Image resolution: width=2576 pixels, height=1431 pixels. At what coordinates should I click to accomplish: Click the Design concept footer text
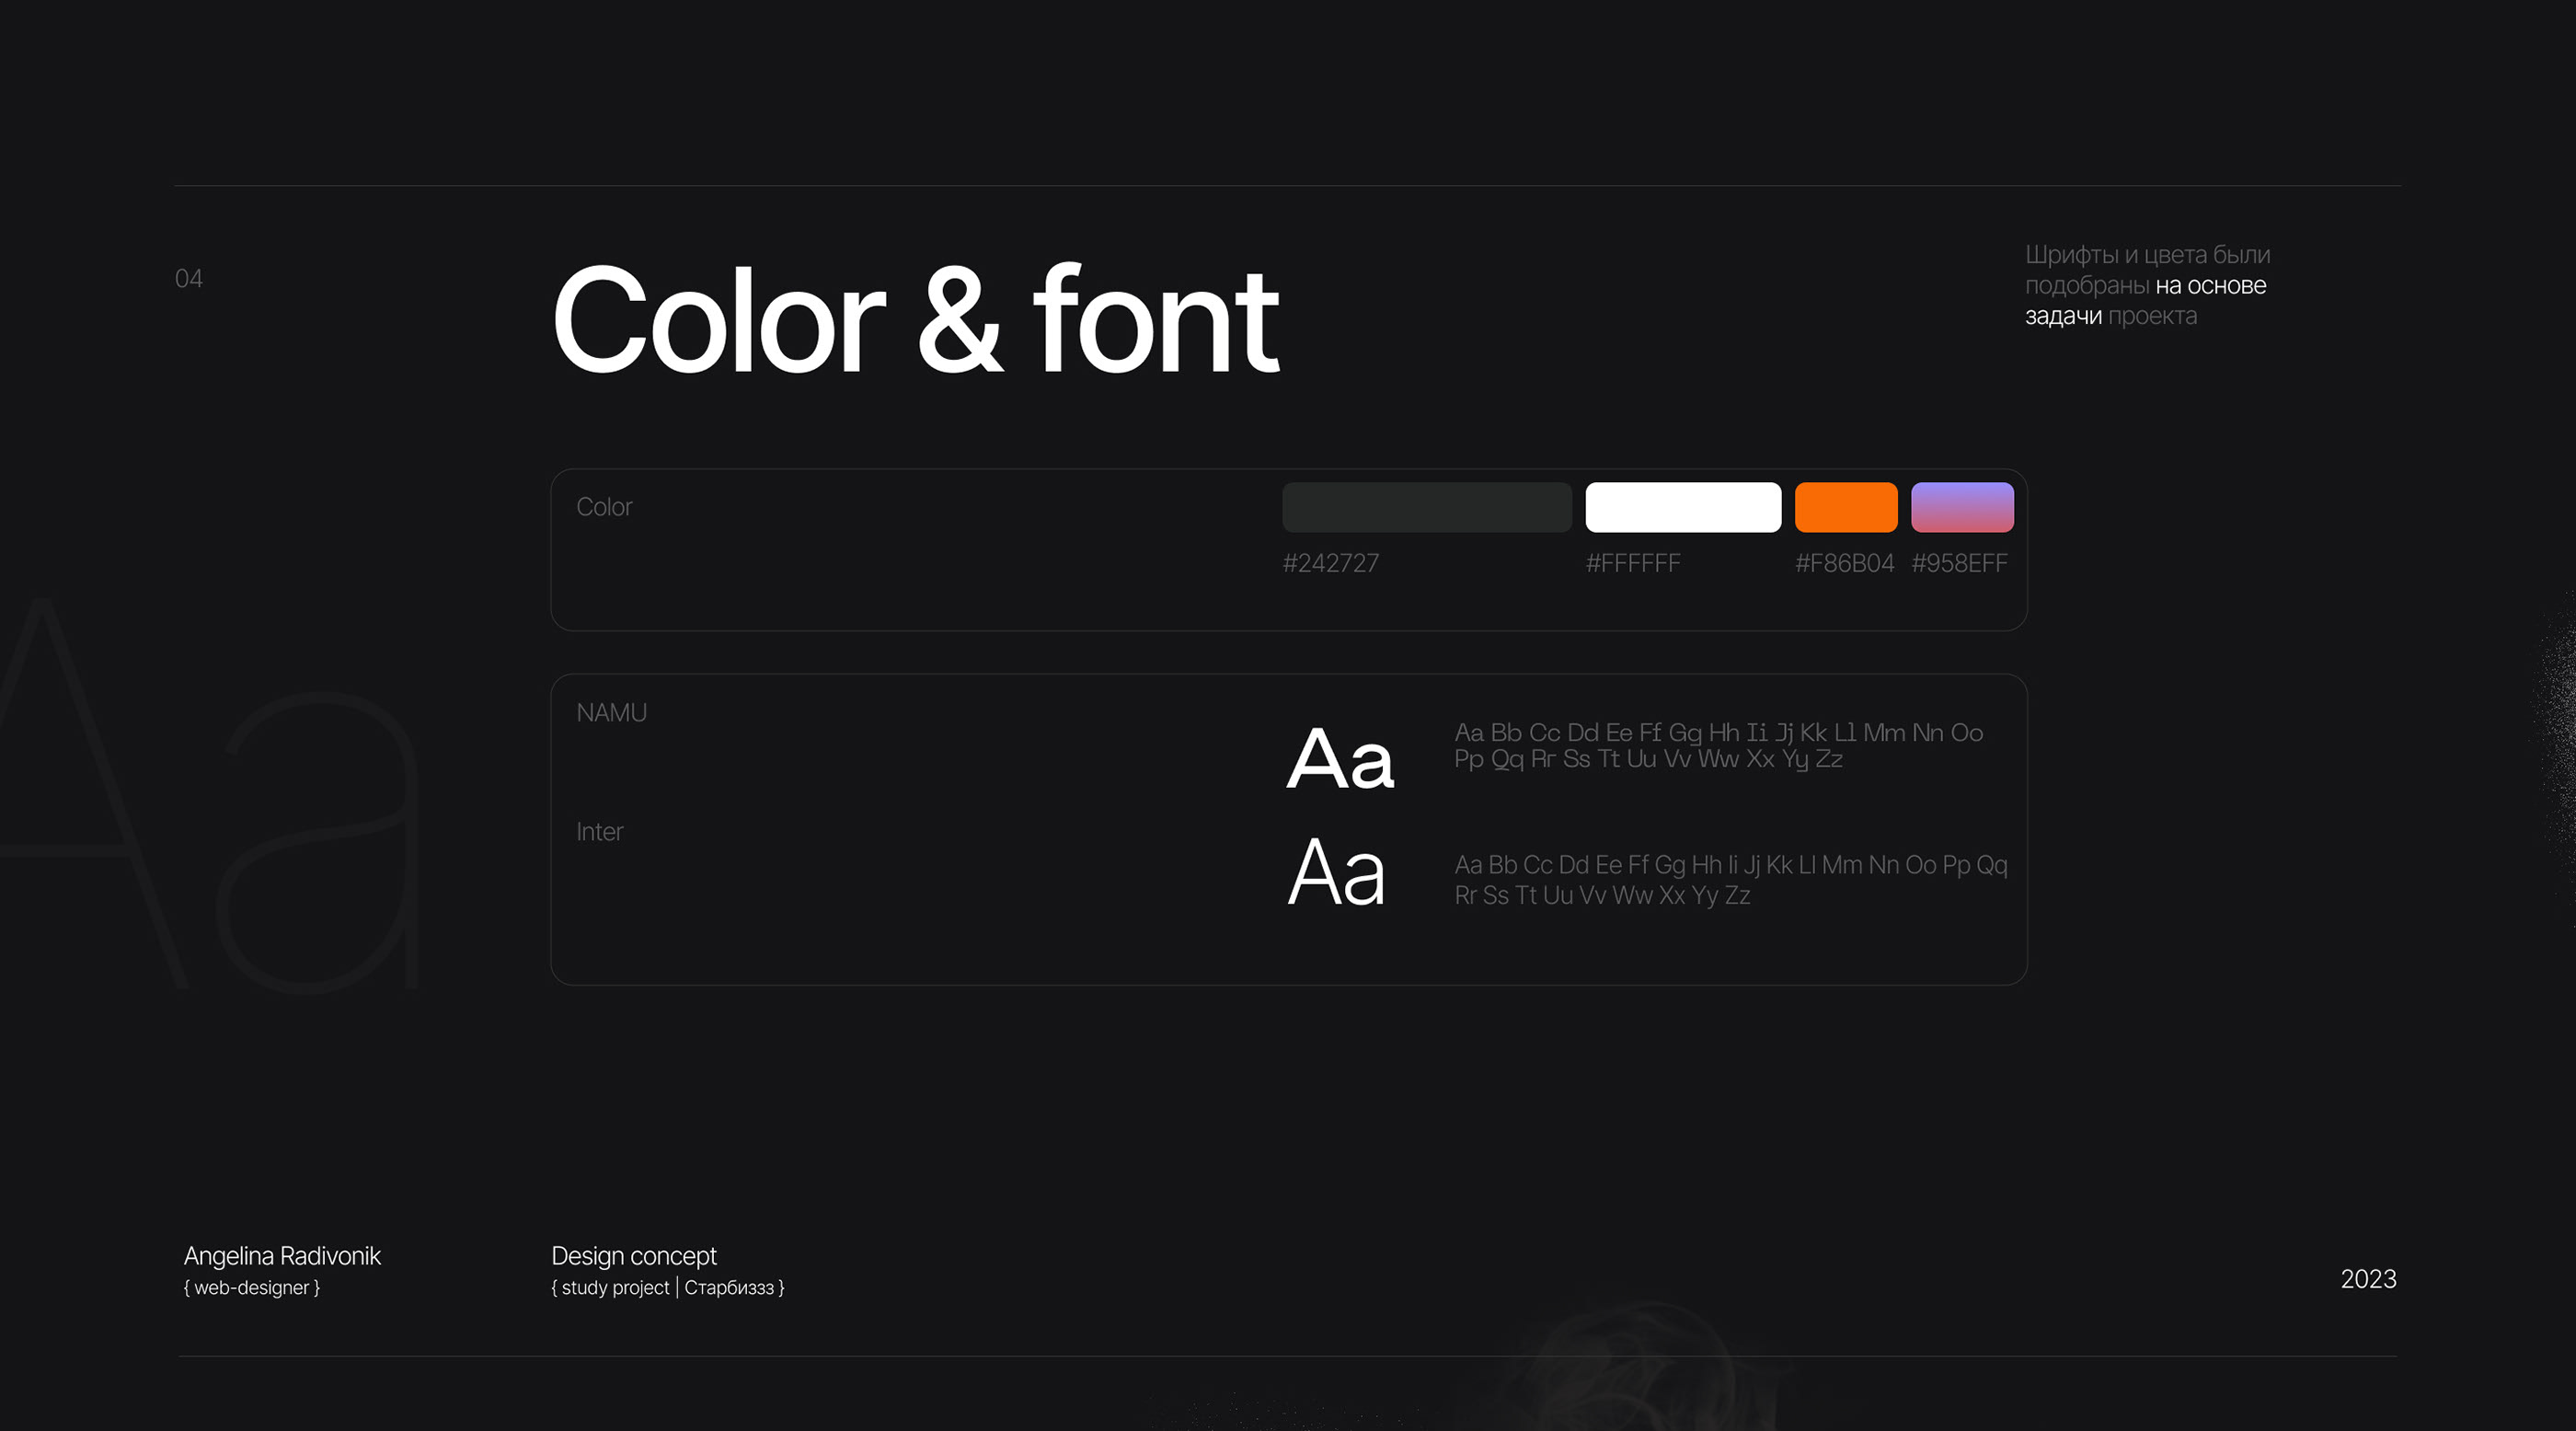point(633,1256)
